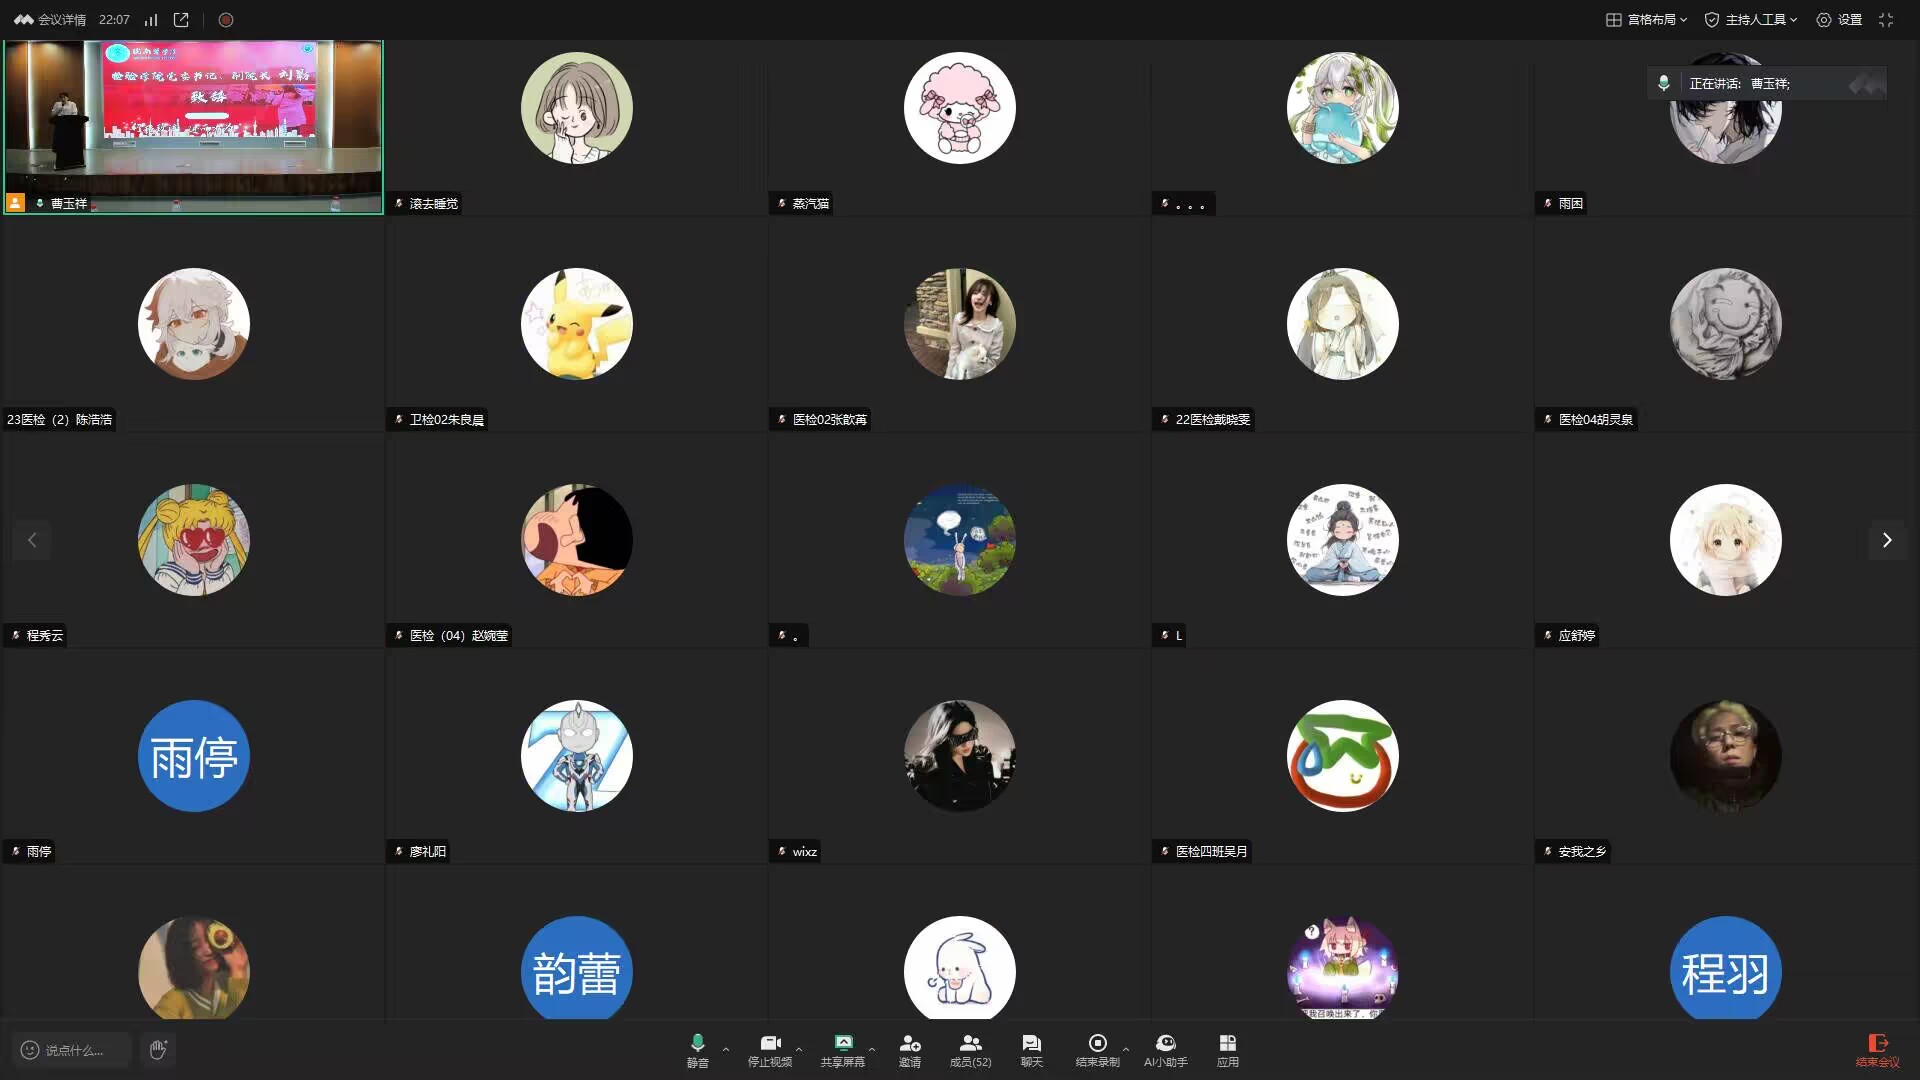Go to next page of participants

[1886, 540]
